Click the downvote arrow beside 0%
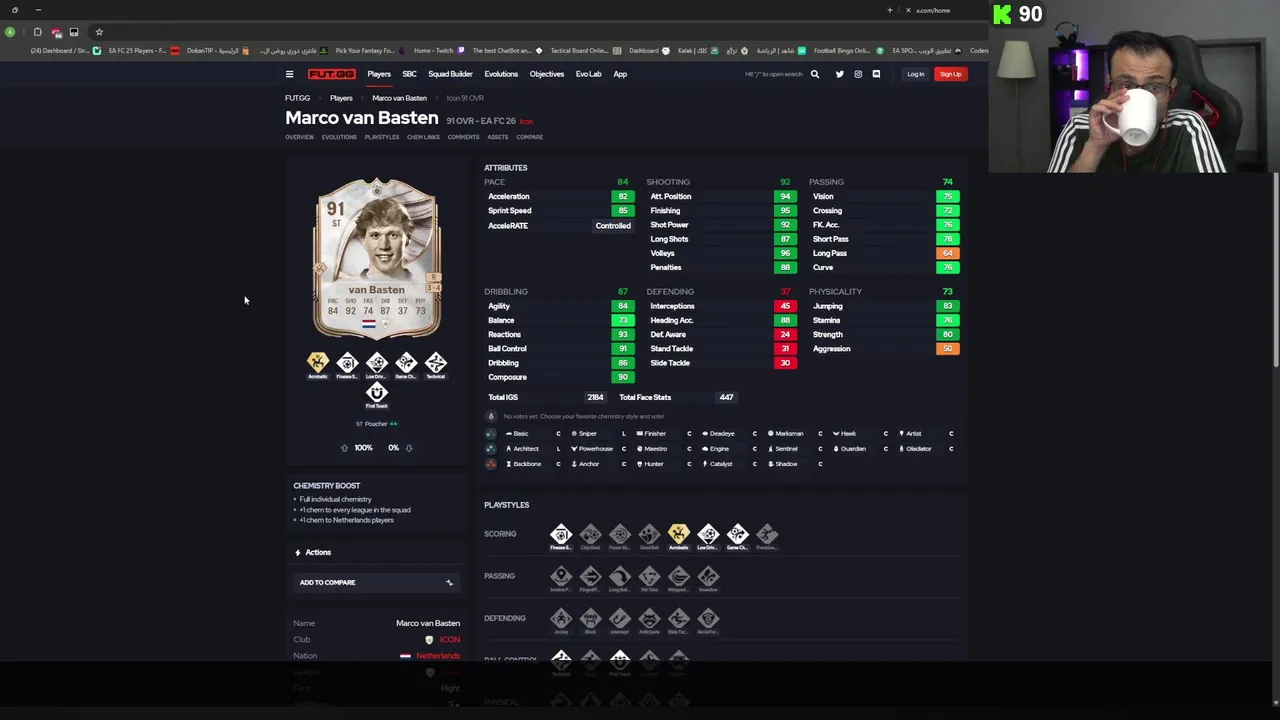Screen dimensions: 1280x720 408,448
